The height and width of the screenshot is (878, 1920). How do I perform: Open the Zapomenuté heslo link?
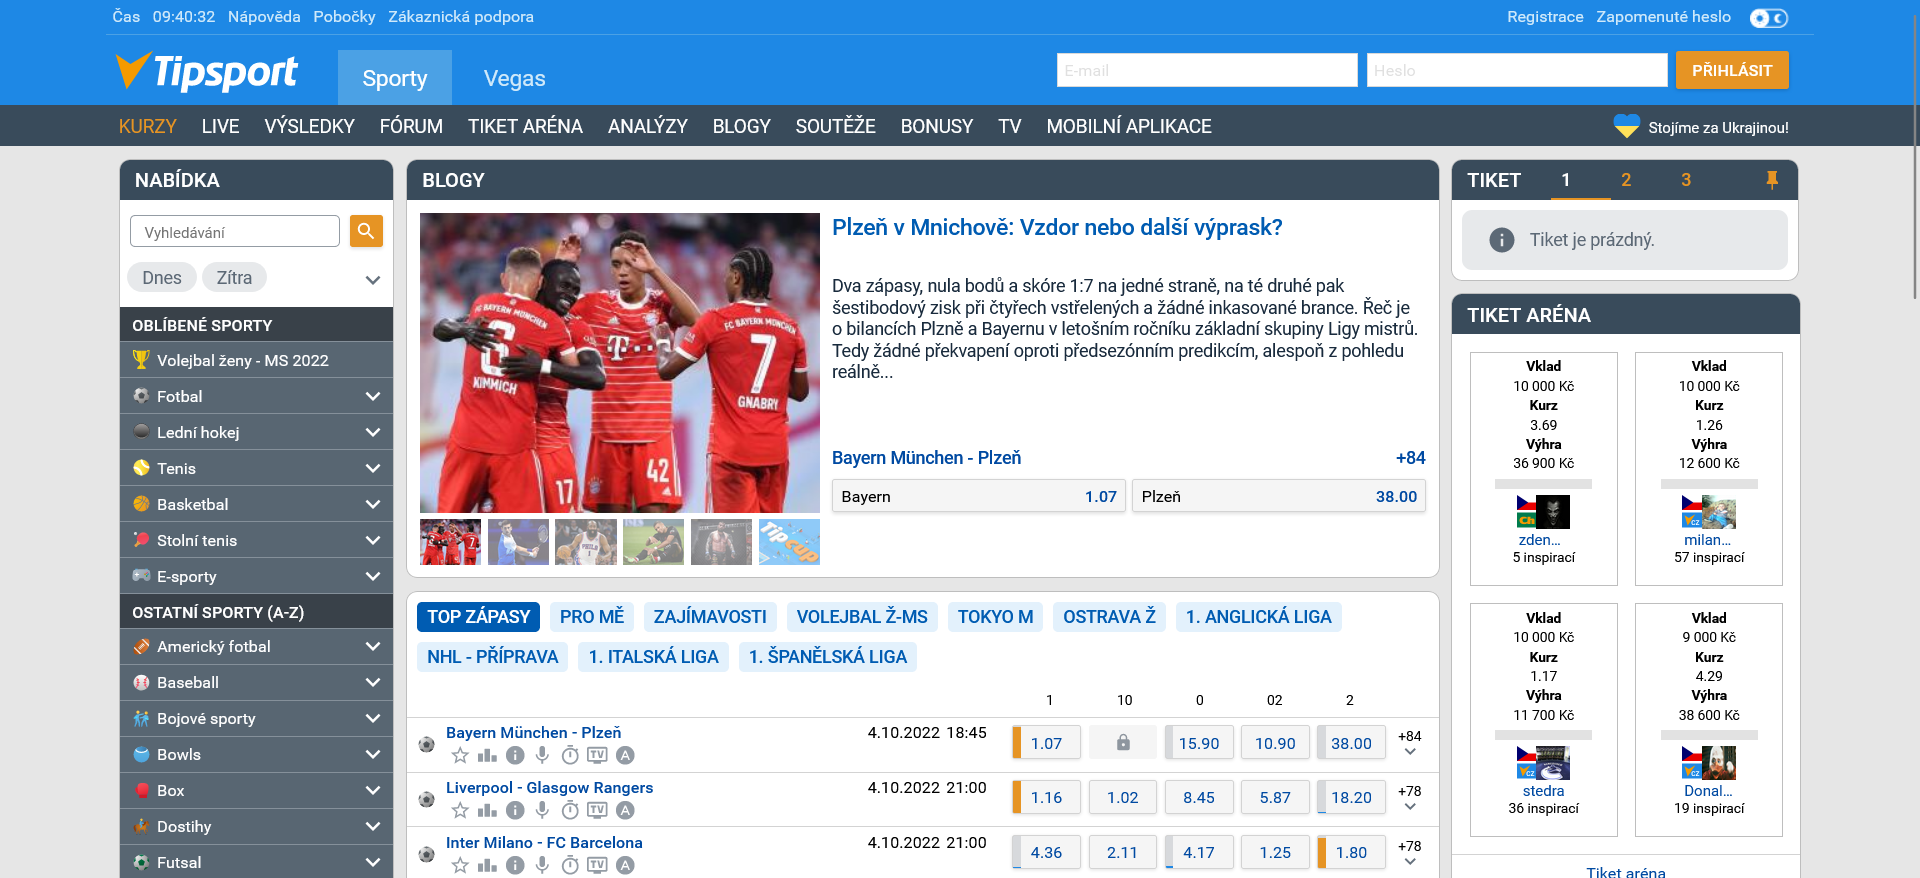tap(1663, 17)
